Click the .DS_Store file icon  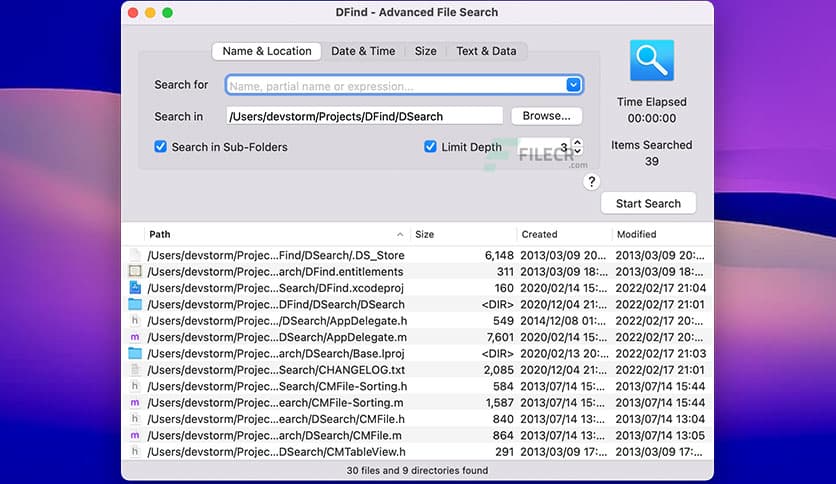pos(135,255)
